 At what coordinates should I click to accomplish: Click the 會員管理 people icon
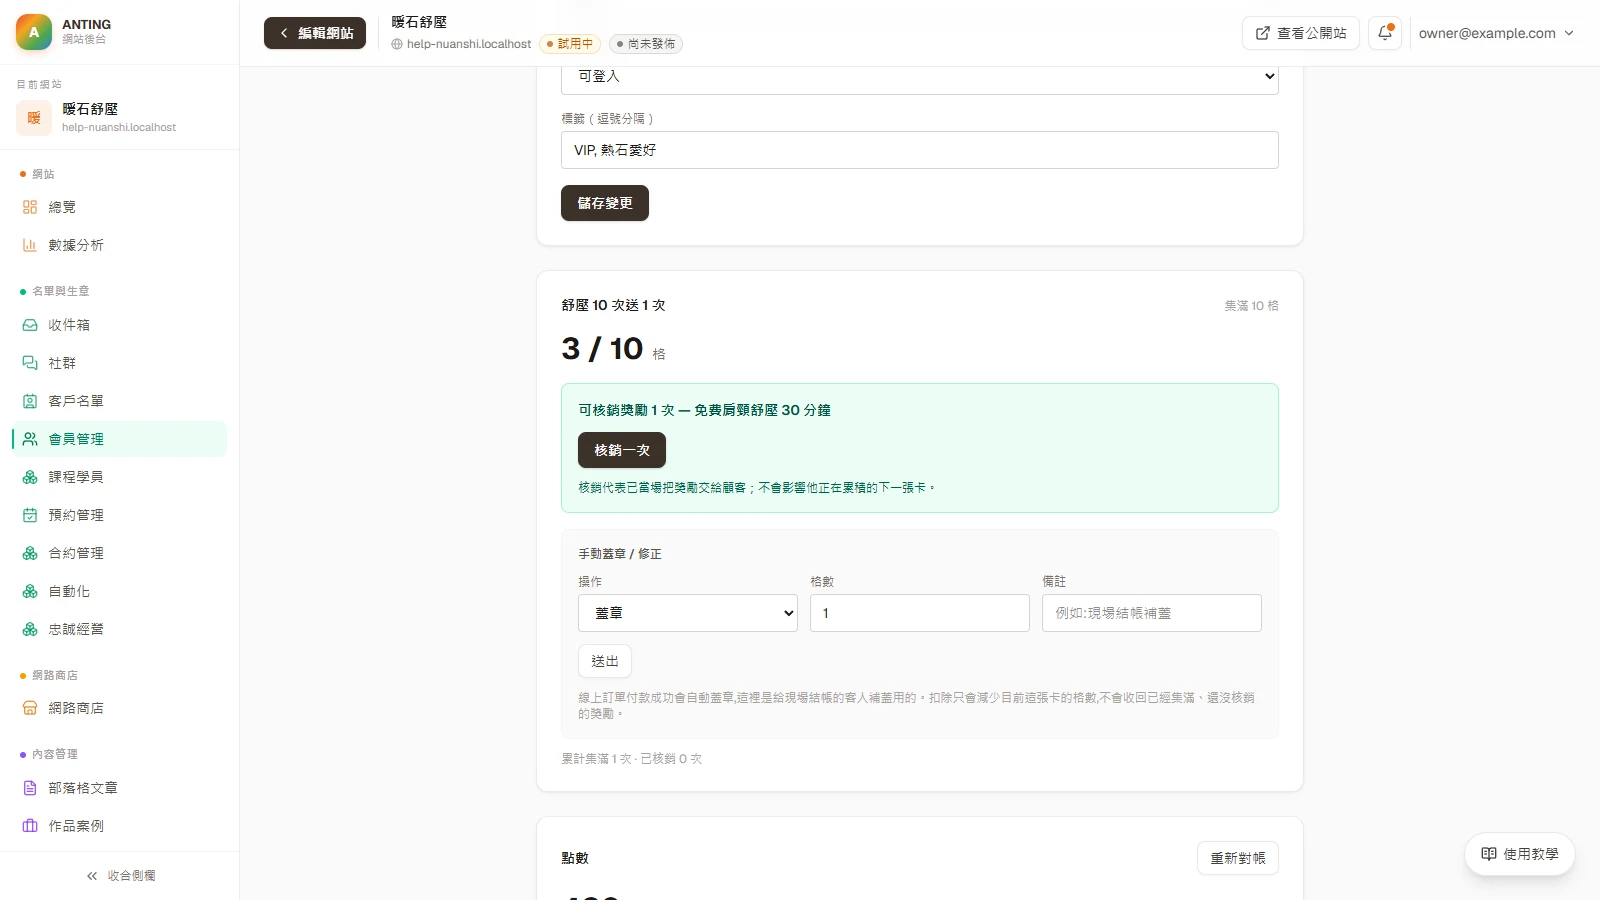point(30,439)
